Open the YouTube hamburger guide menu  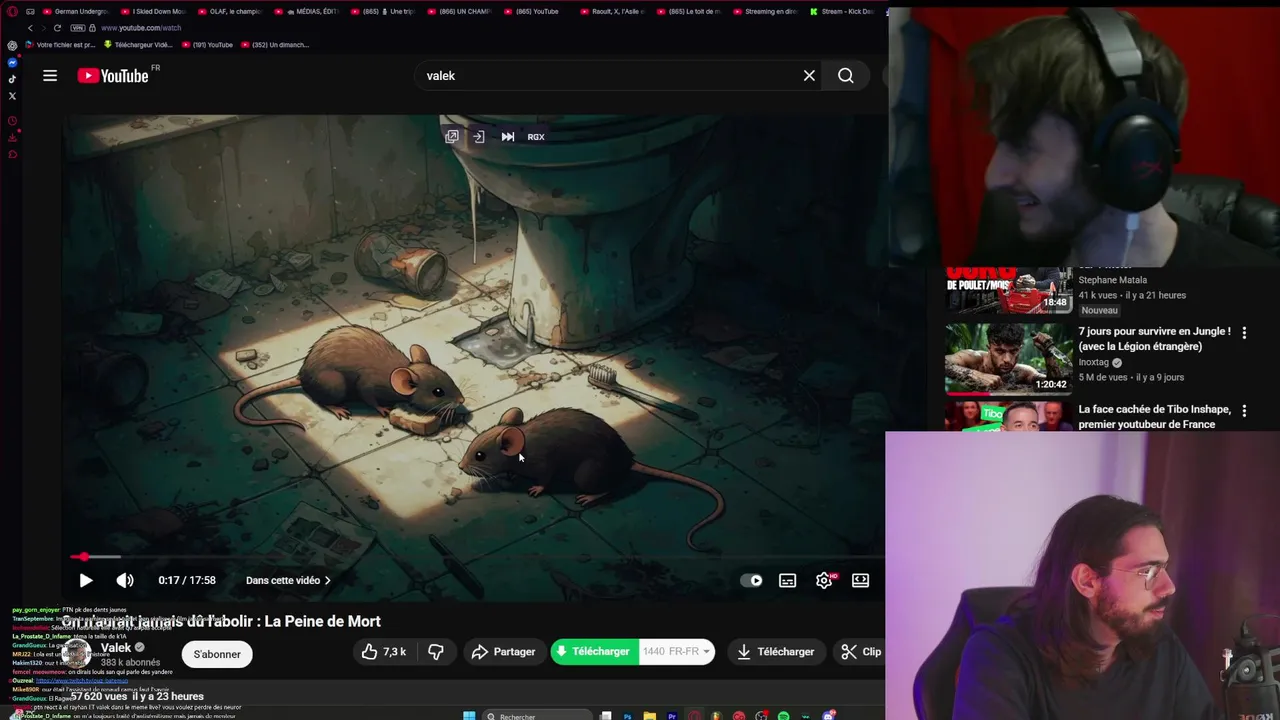(x=50, y=76)
